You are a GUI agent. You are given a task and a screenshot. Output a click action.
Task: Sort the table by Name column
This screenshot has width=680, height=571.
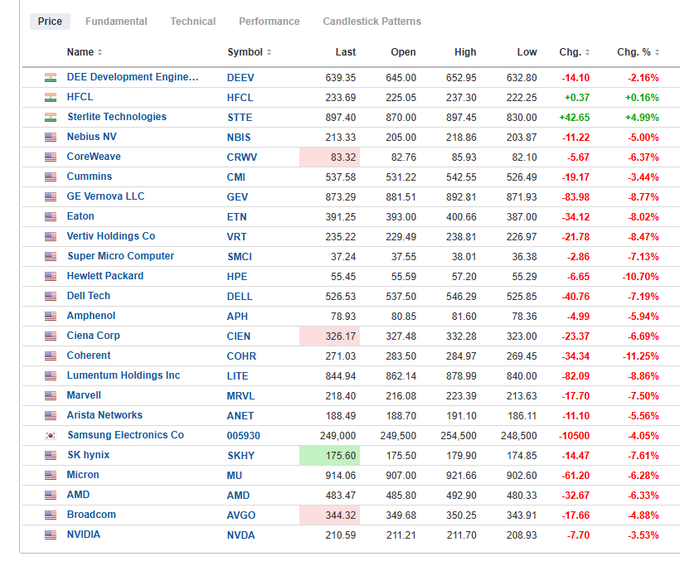(84, 52)
